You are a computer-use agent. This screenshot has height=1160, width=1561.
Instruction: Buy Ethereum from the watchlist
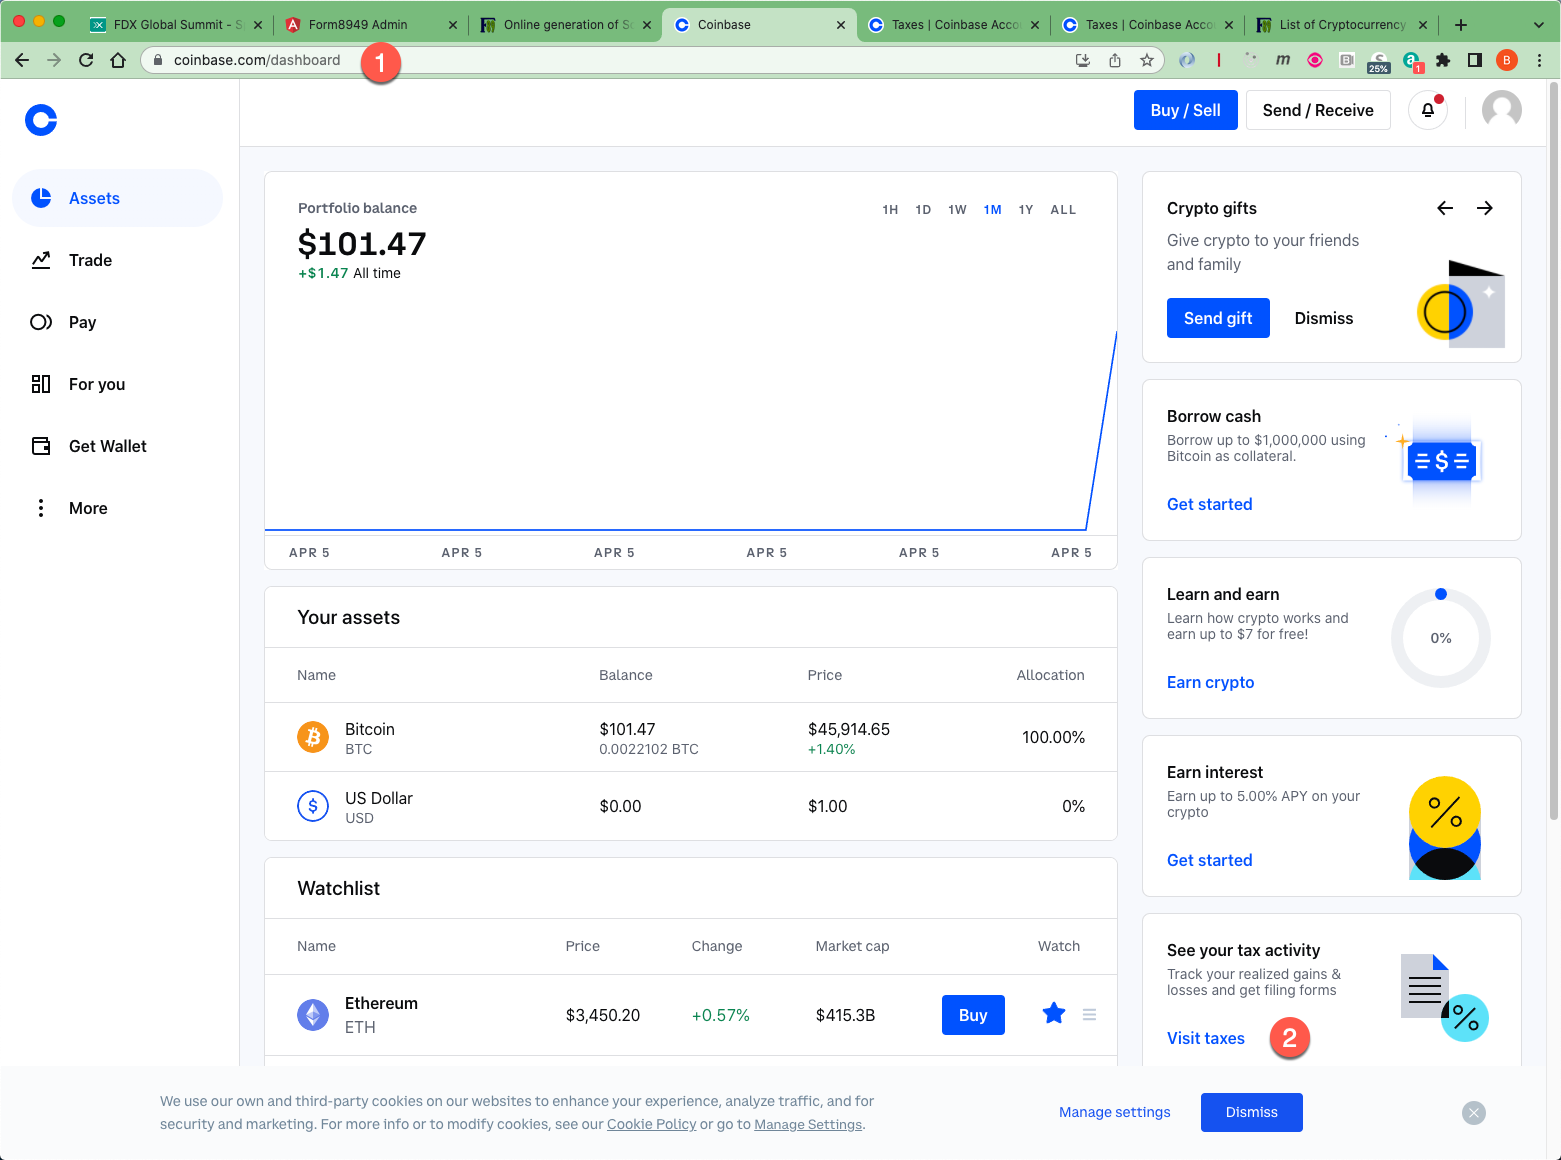(973, 1015)
